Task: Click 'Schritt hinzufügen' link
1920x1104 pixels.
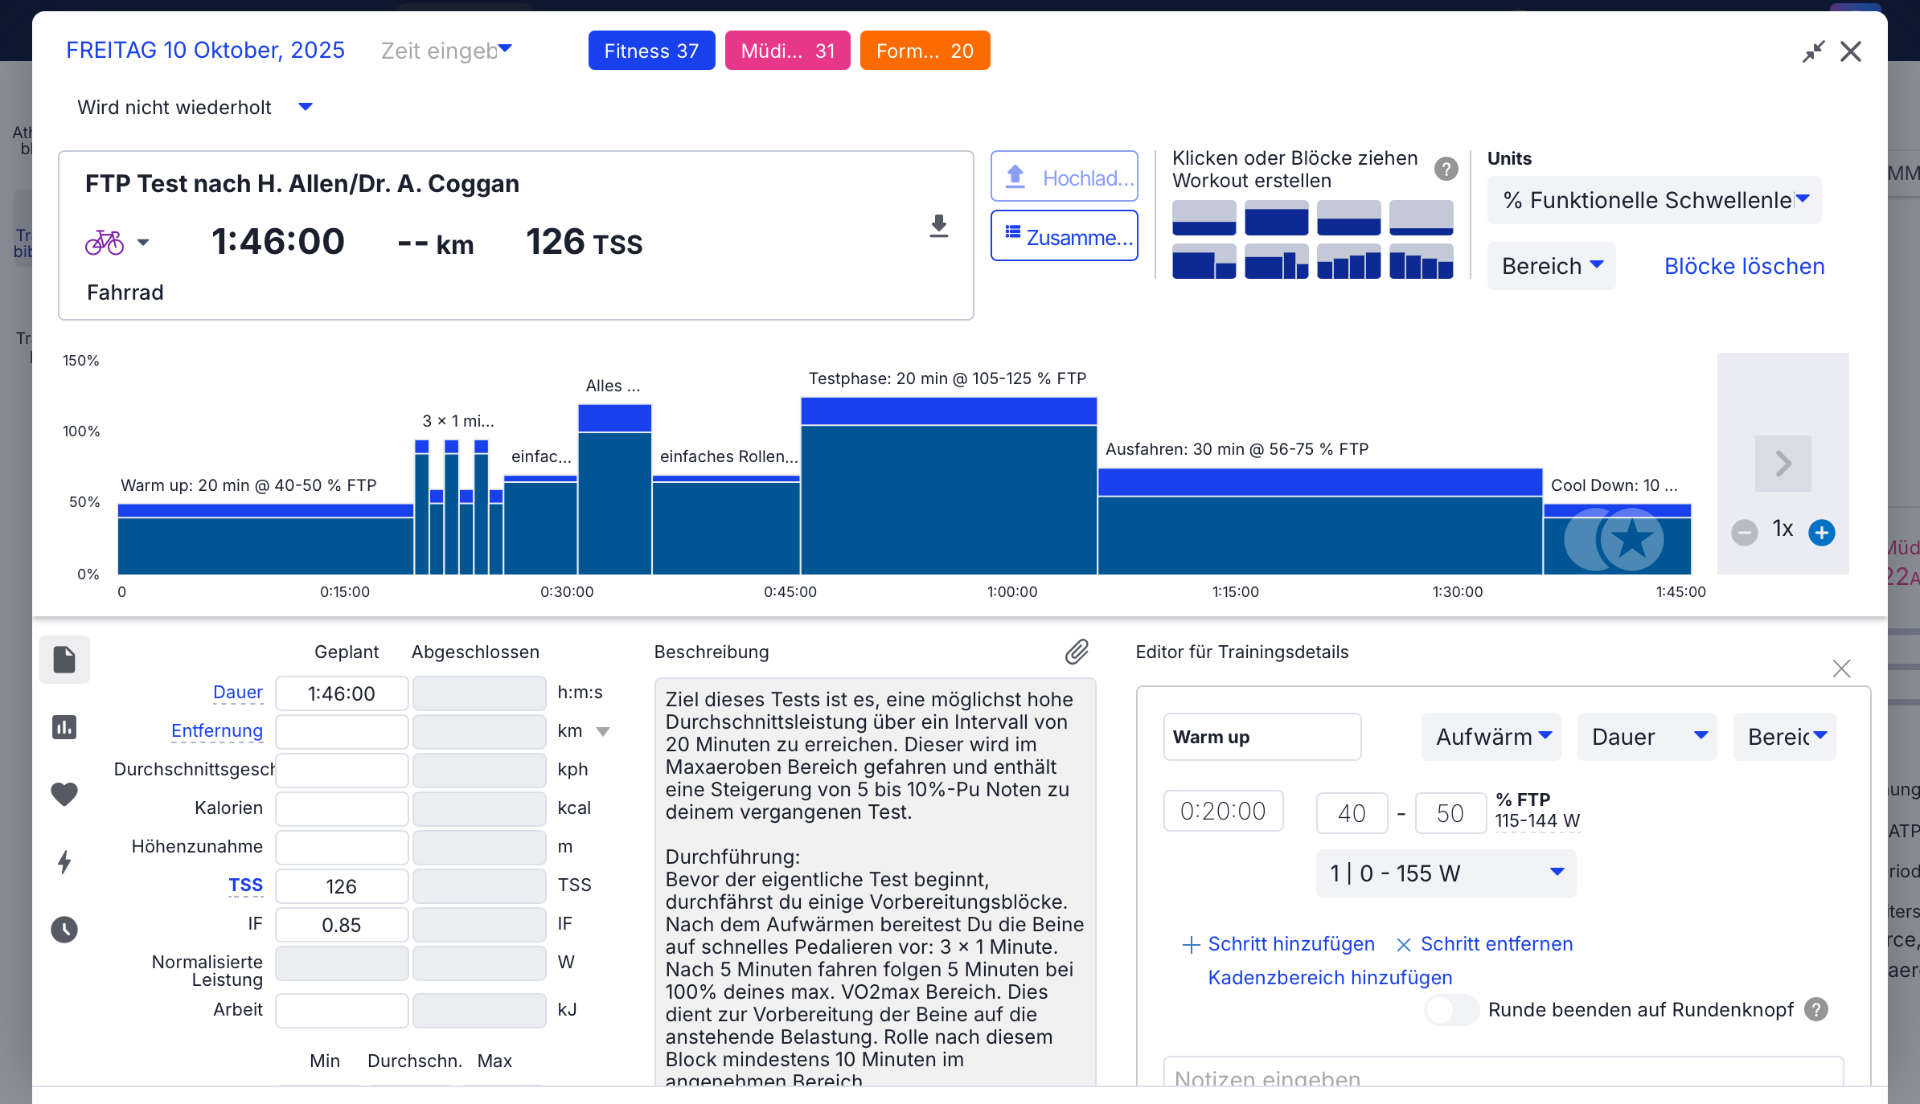Action: point(1290,944)
